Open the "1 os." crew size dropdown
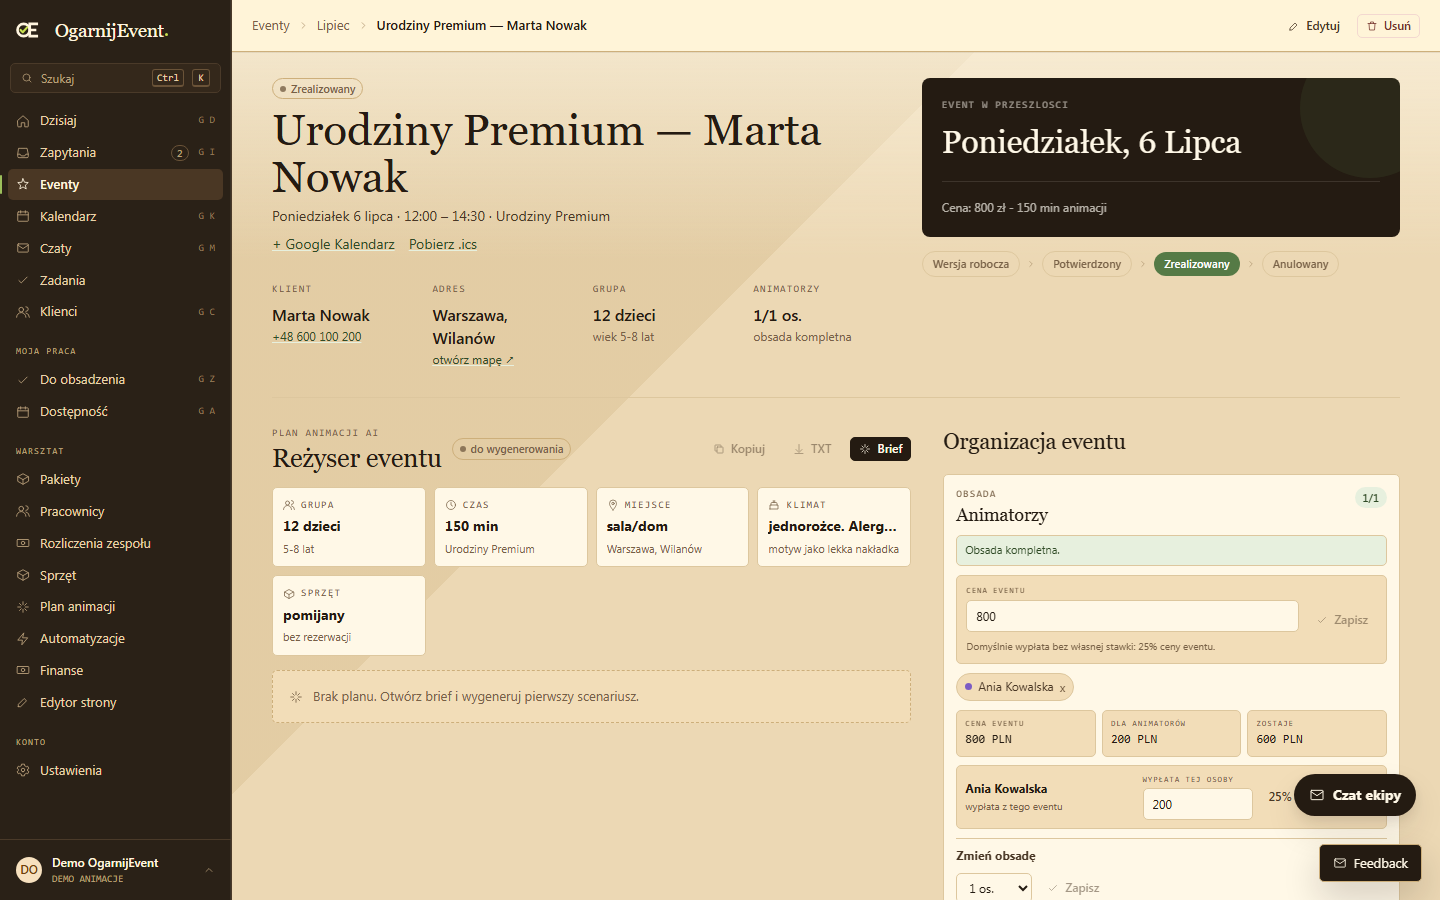Viewport: 1440px width, 900px height. coord(994,888)
